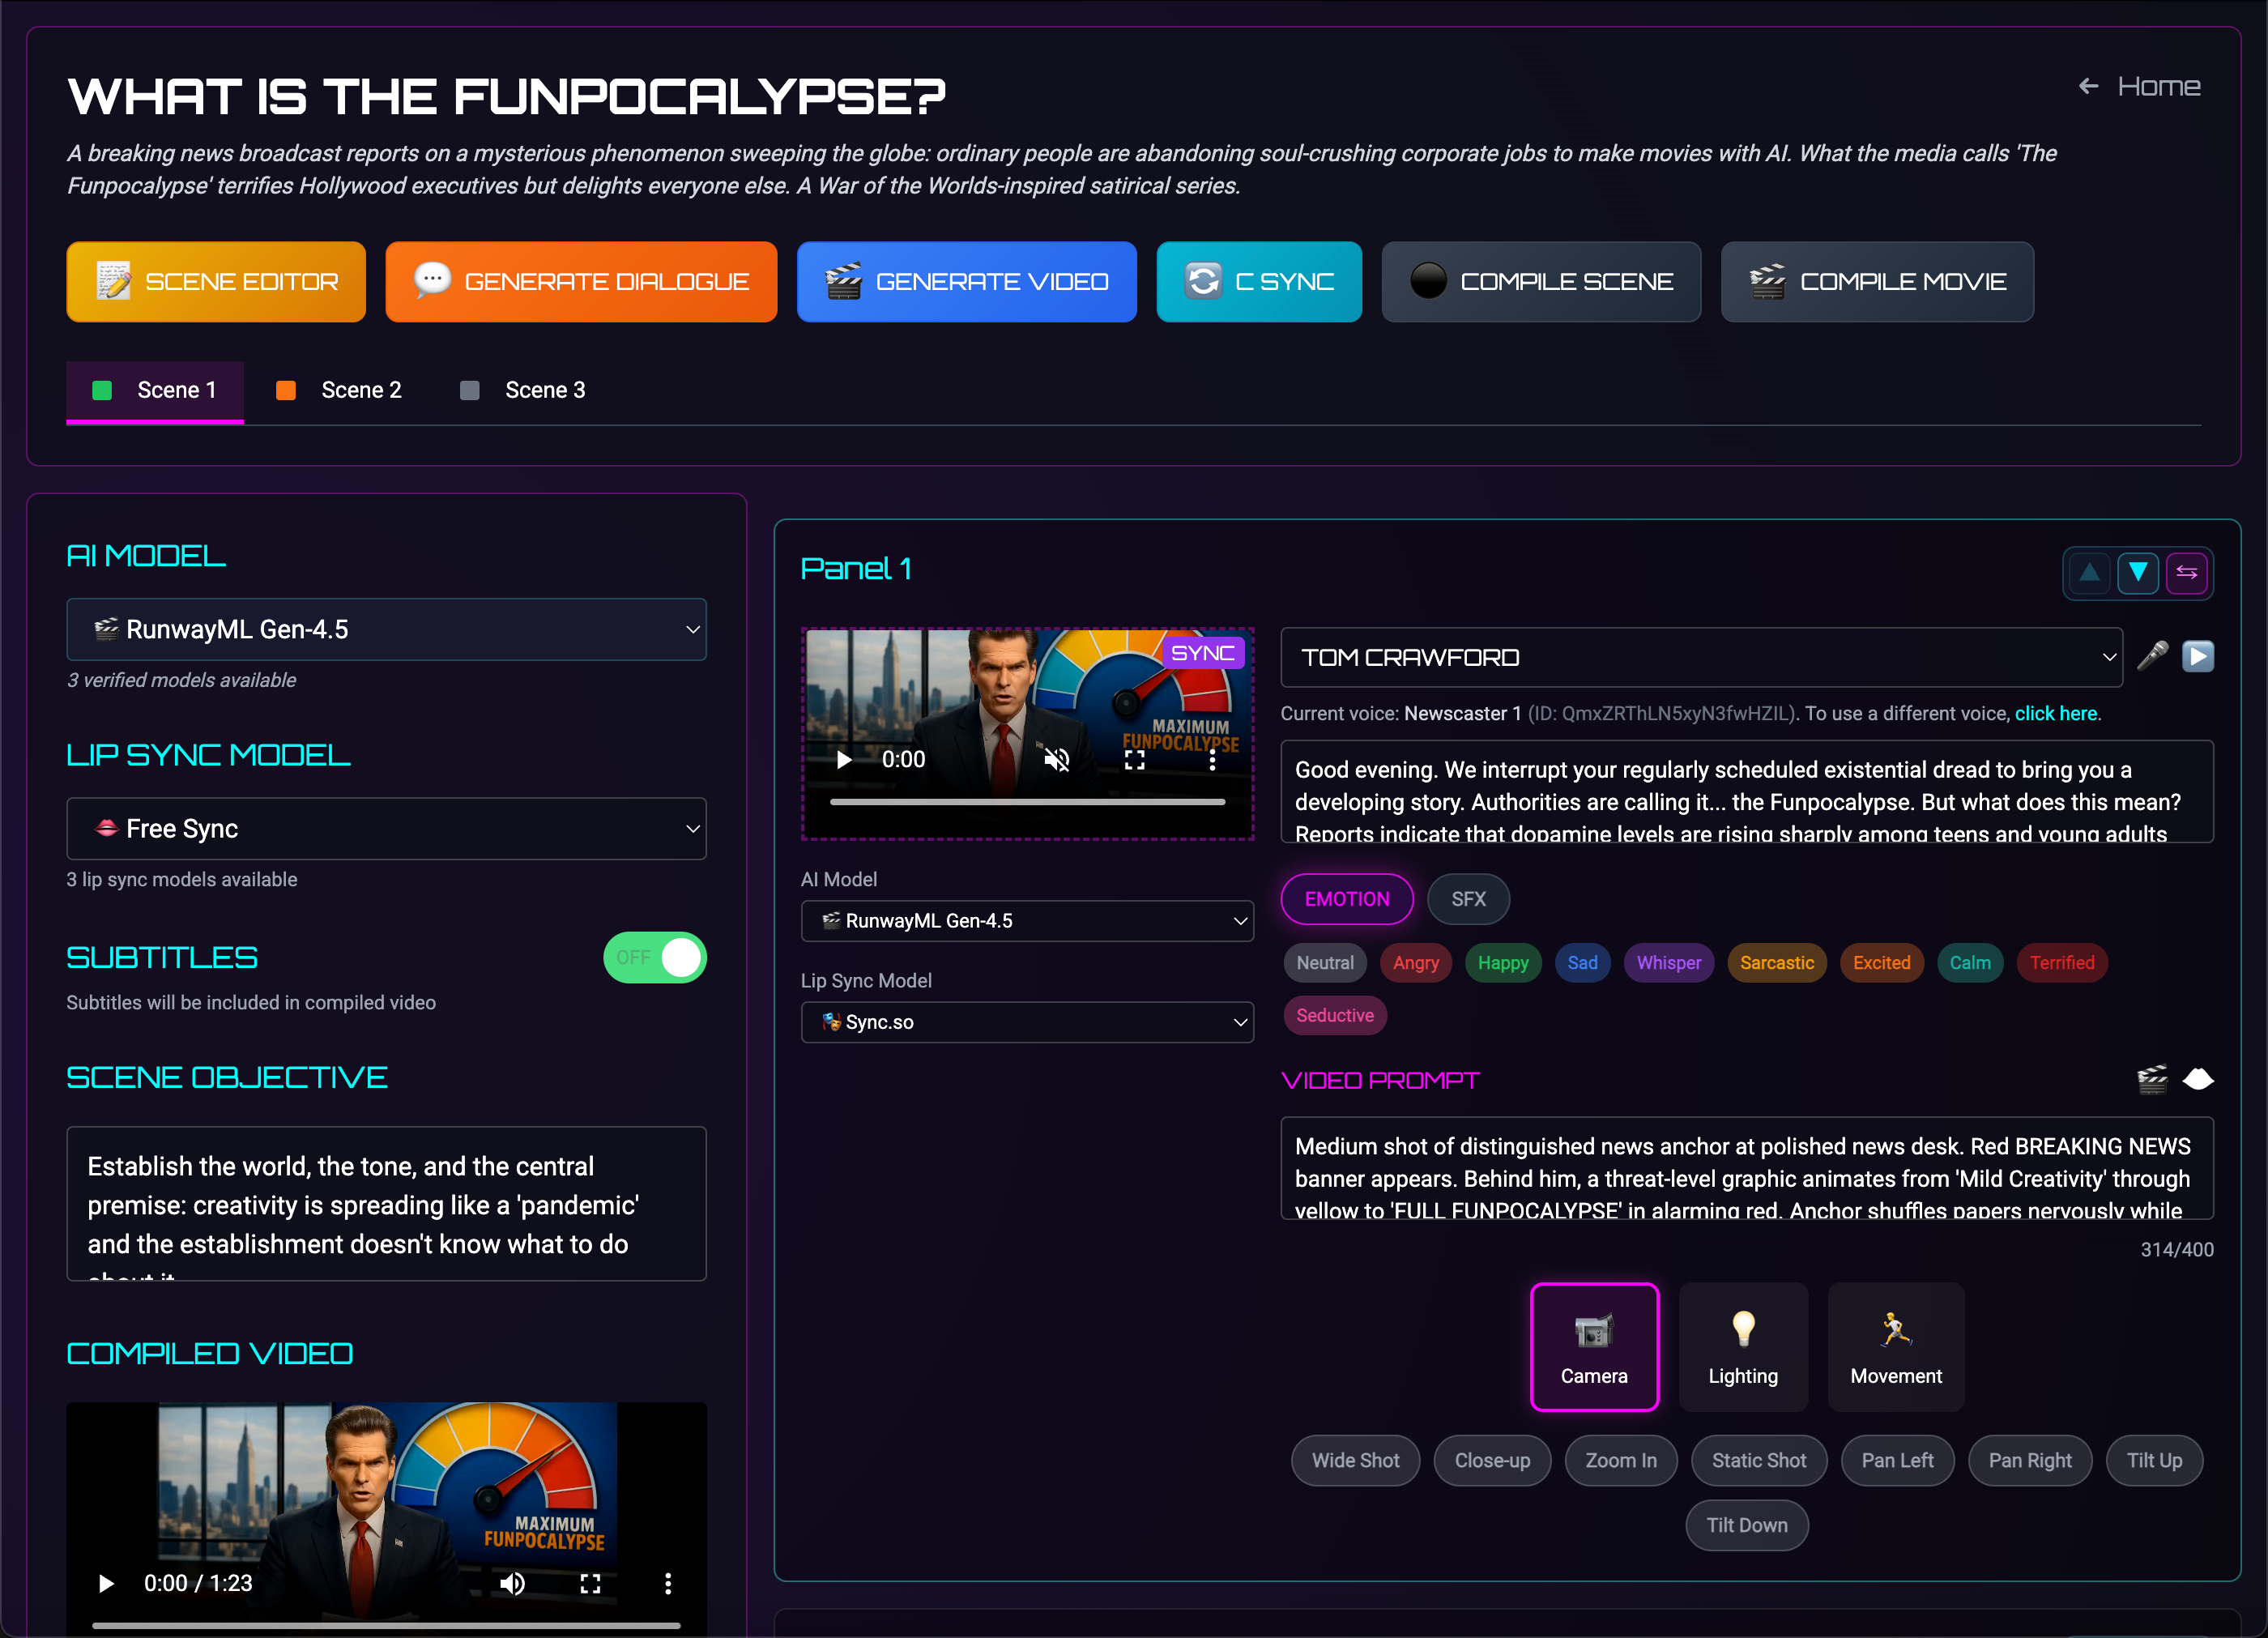2268x1638 pixels.
Task: Open the Tom Crawford character dropdown
Action: pyautogui.click(x=1700, y=657)
